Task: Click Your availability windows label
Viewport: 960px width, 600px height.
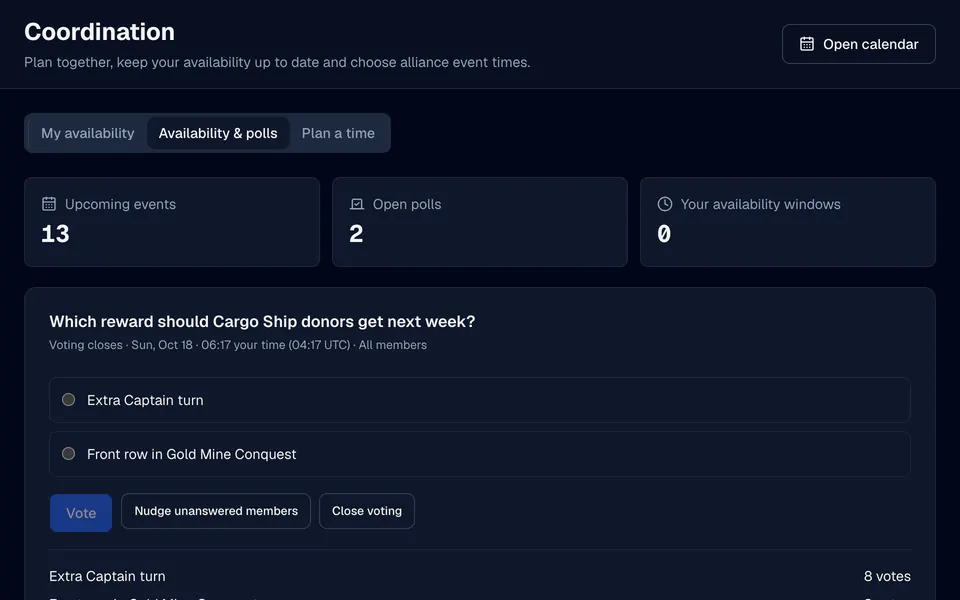Action: pos(760,204)
